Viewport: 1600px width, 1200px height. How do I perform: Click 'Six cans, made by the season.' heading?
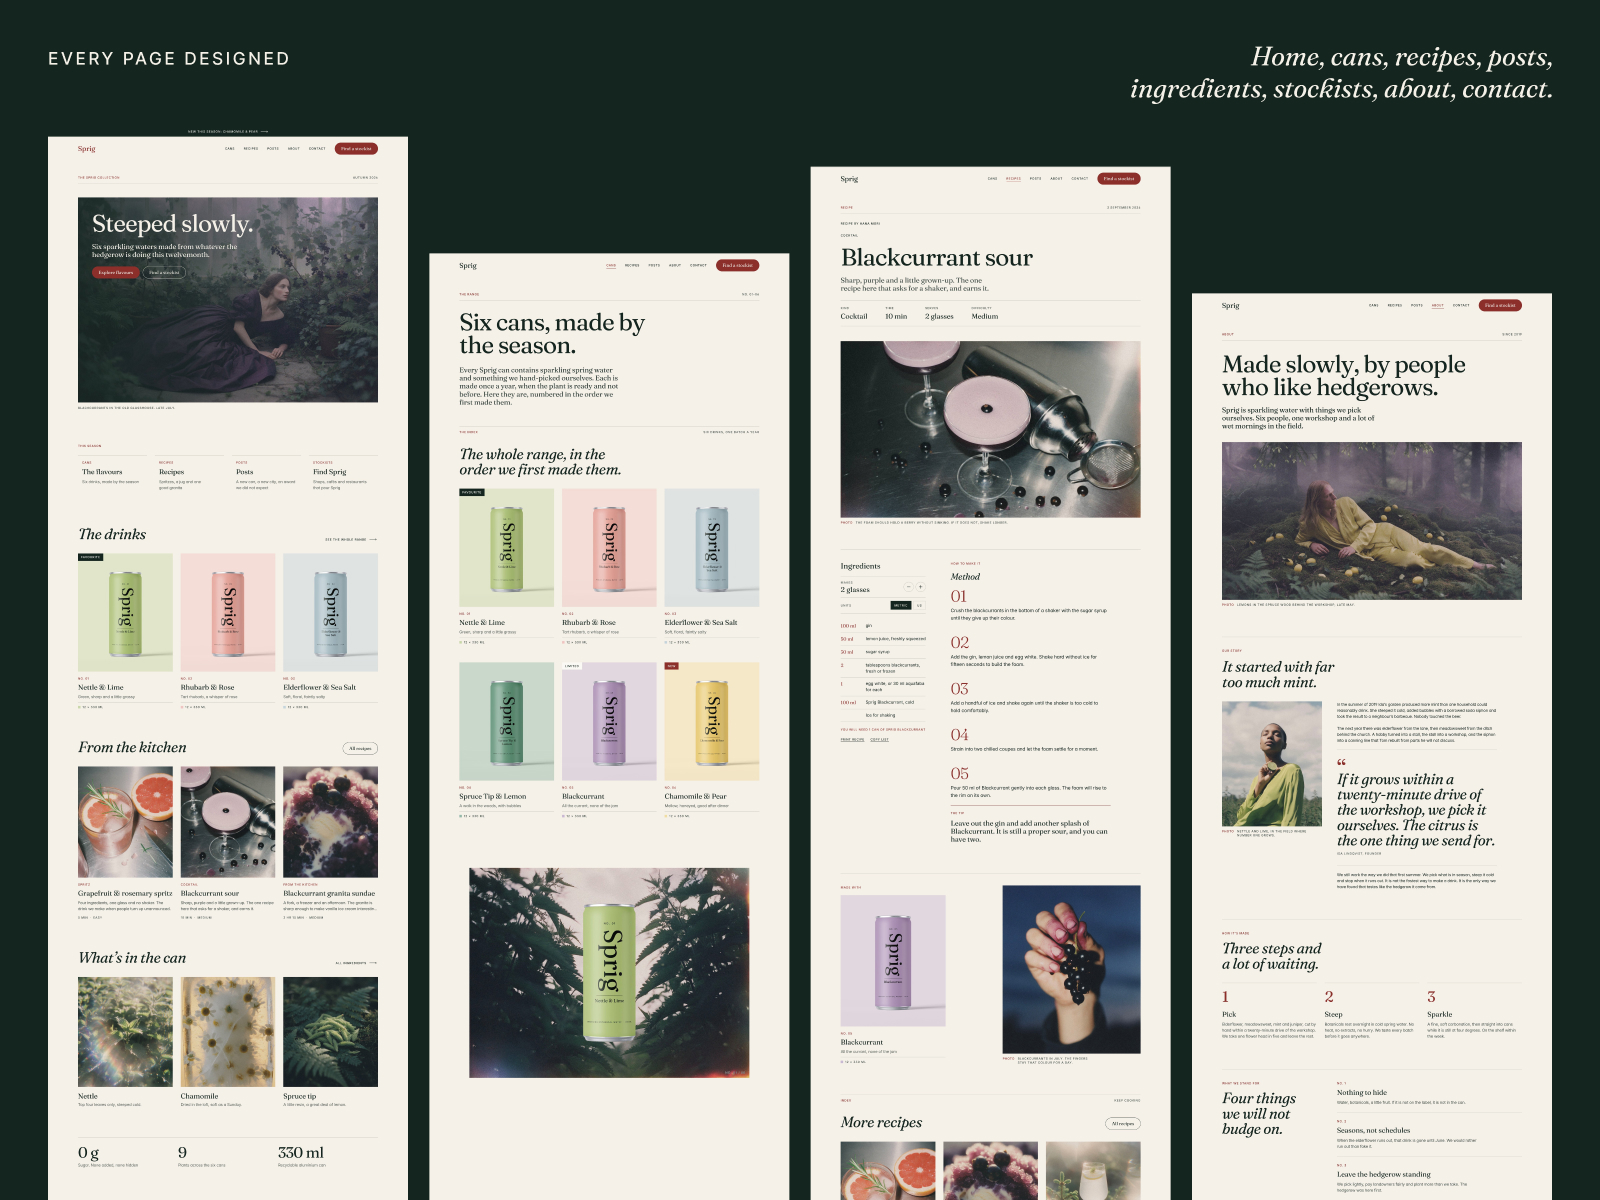(552, 334)
